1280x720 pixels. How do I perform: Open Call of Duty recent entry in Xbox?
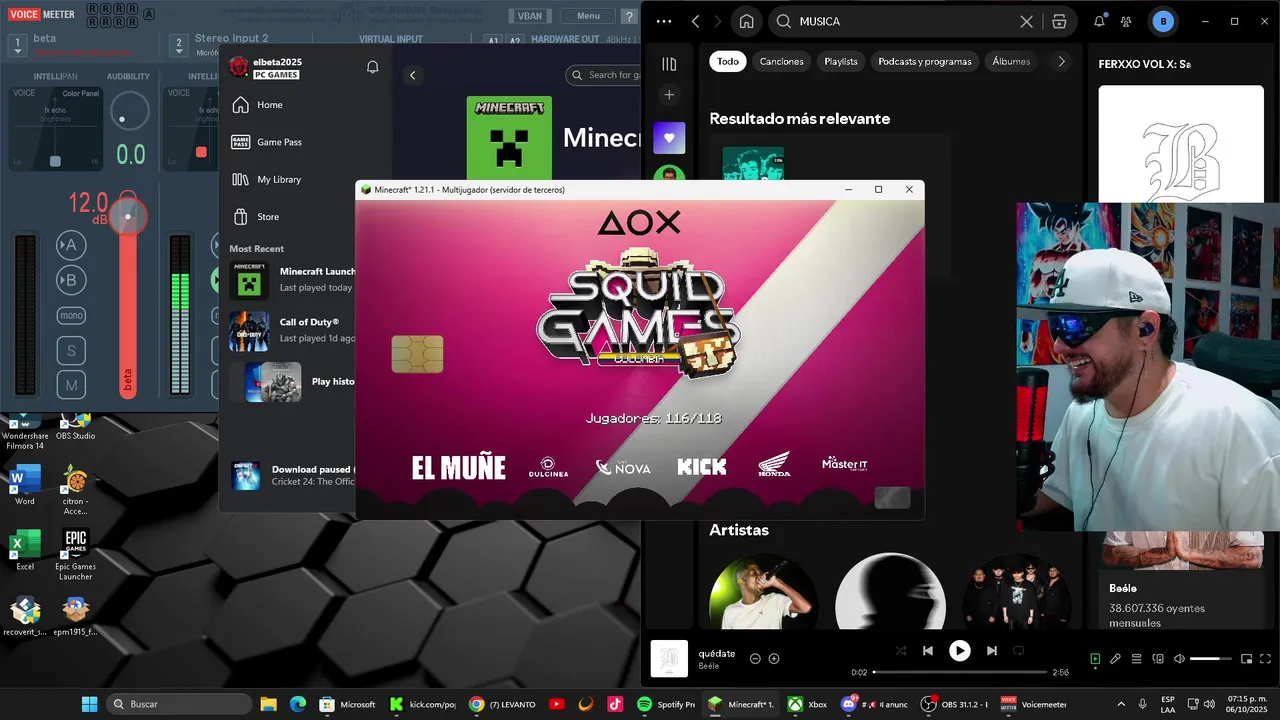[292, 330]
